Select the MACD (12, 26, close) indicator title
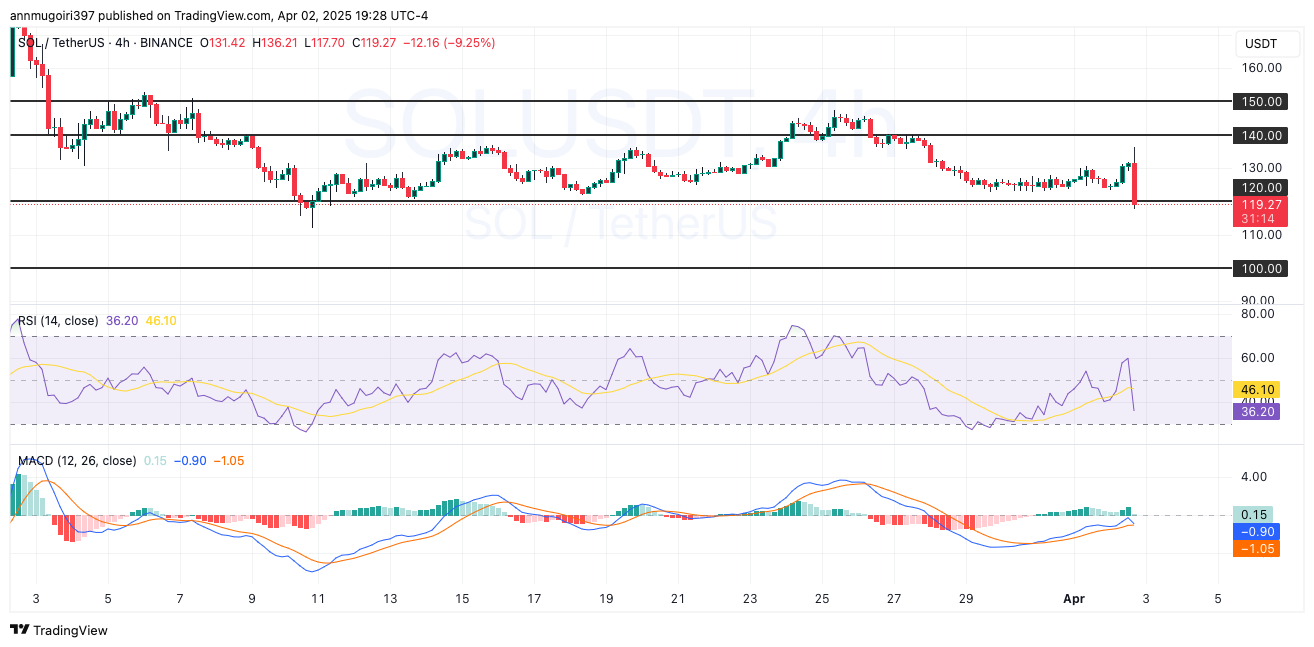1314x647 pixels. point(77,461)
